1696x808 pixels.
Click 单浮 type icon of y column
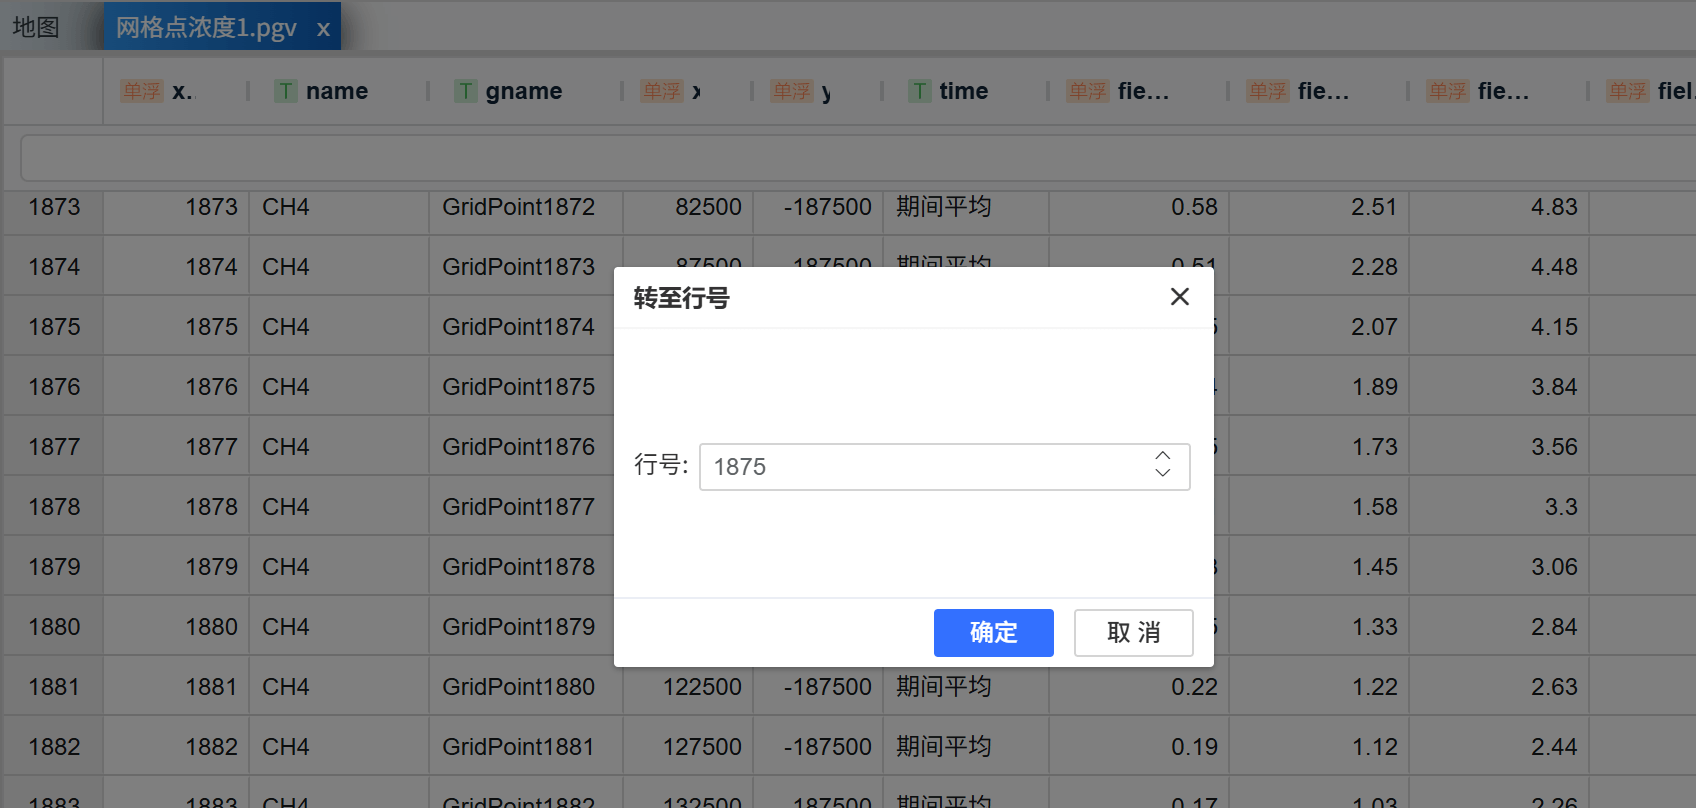[791, 91]
